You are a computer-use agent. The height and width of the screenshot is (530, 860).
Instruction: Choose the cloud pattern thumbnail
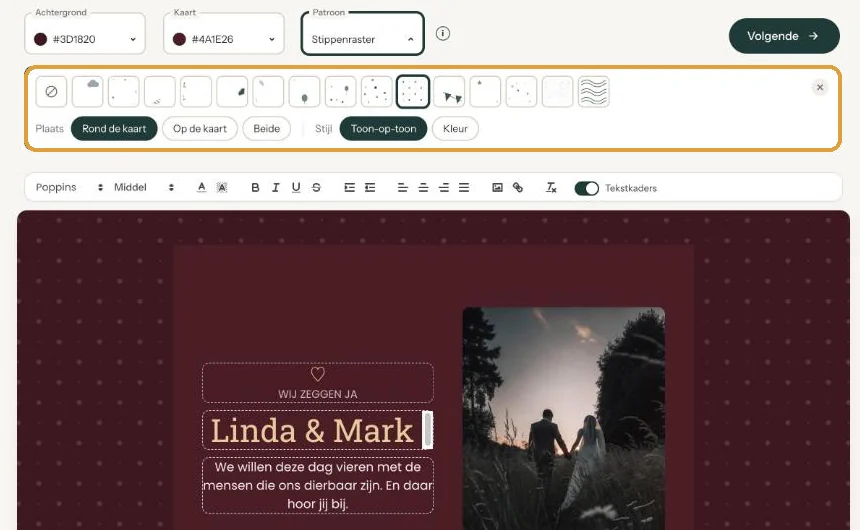(87, 92)
